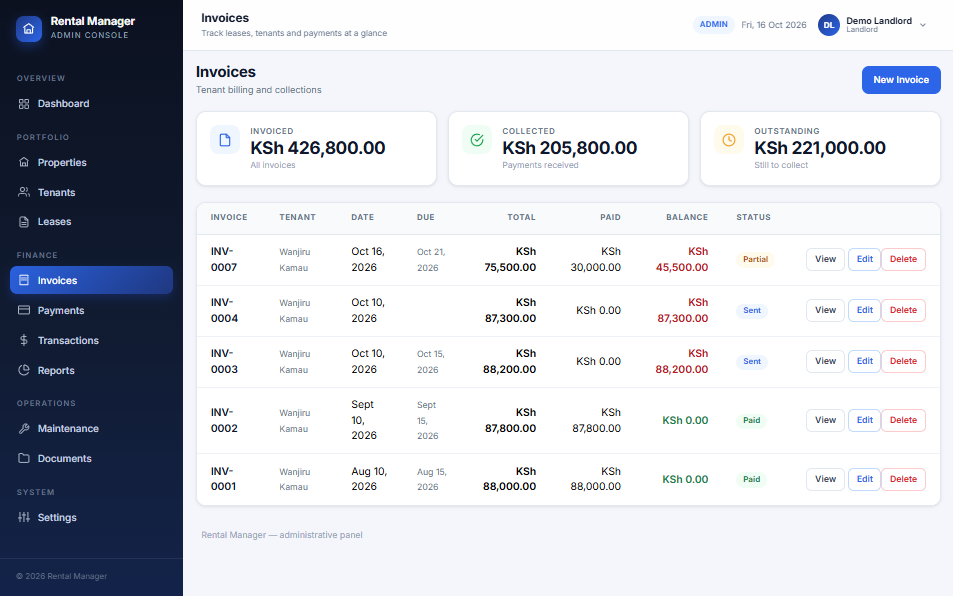This screenshot has width=953, height=596.
Task: Click the Invoiced card file icon
Action: pos(225,140)
